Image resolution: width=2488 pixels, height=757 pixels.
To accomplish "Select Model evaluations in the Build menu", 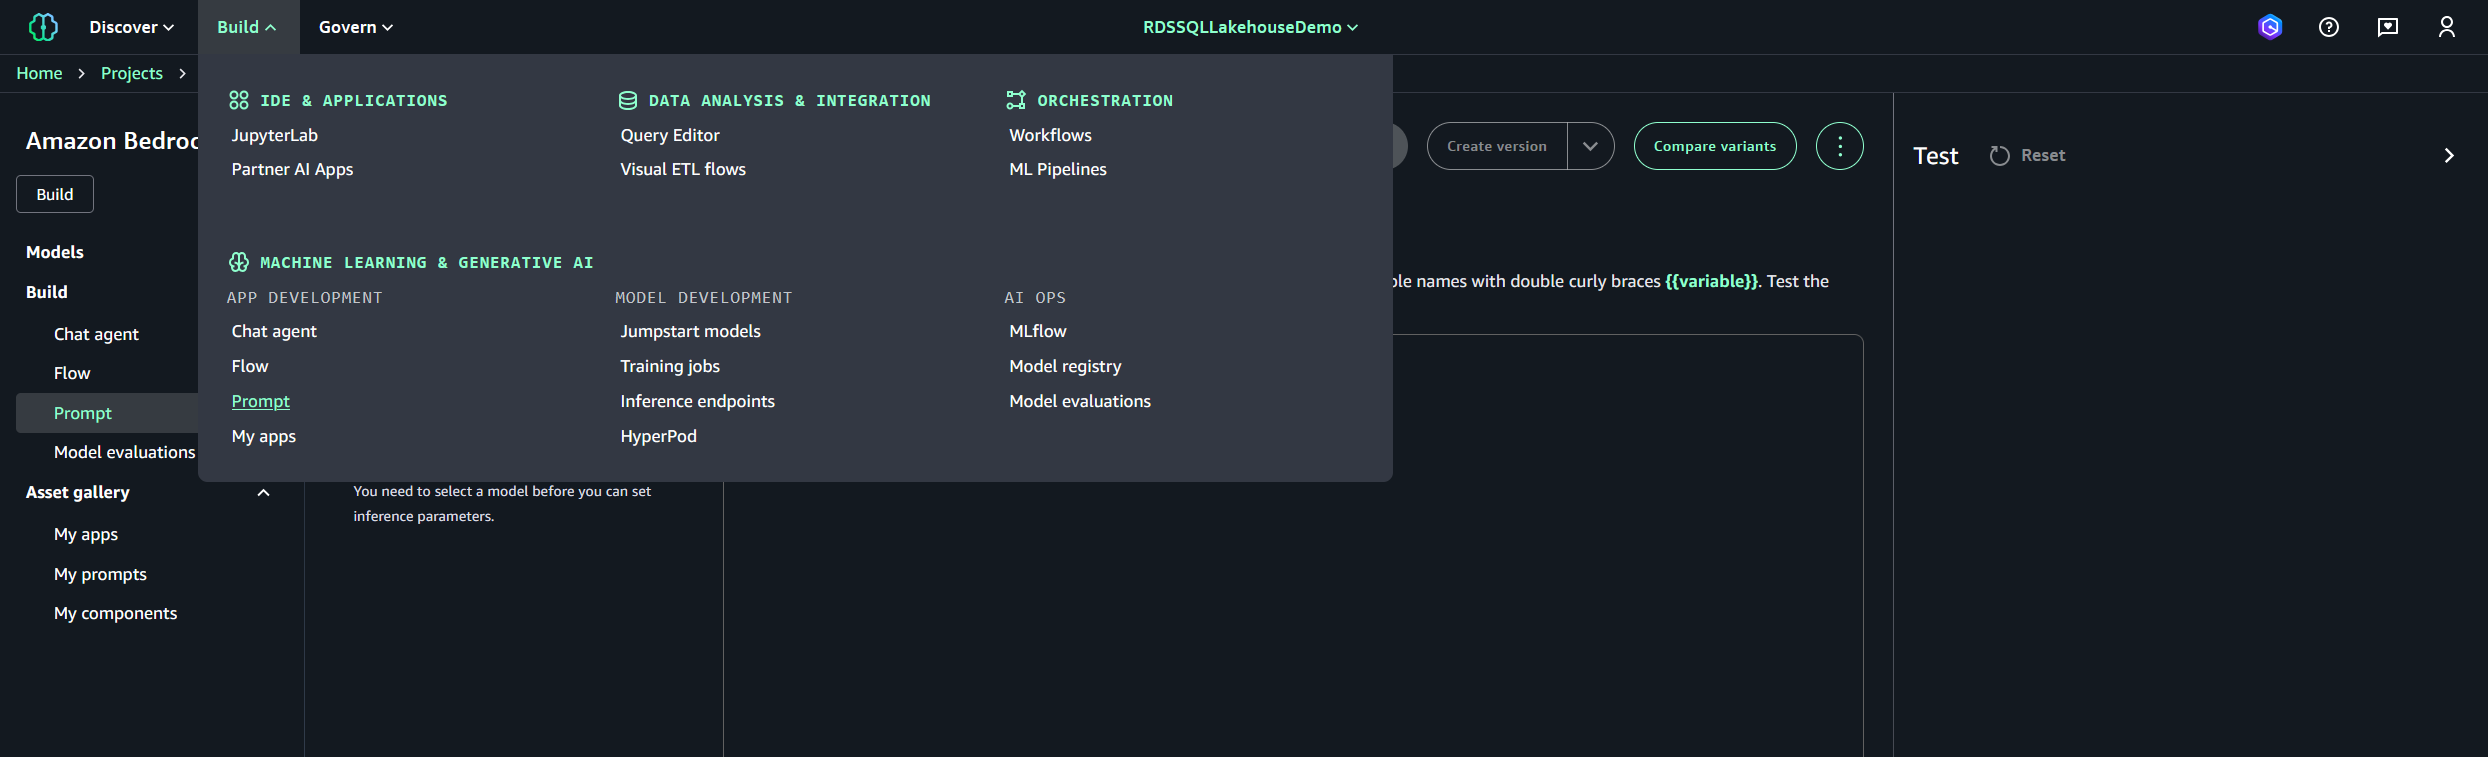I will click(x=1080, y=401).
